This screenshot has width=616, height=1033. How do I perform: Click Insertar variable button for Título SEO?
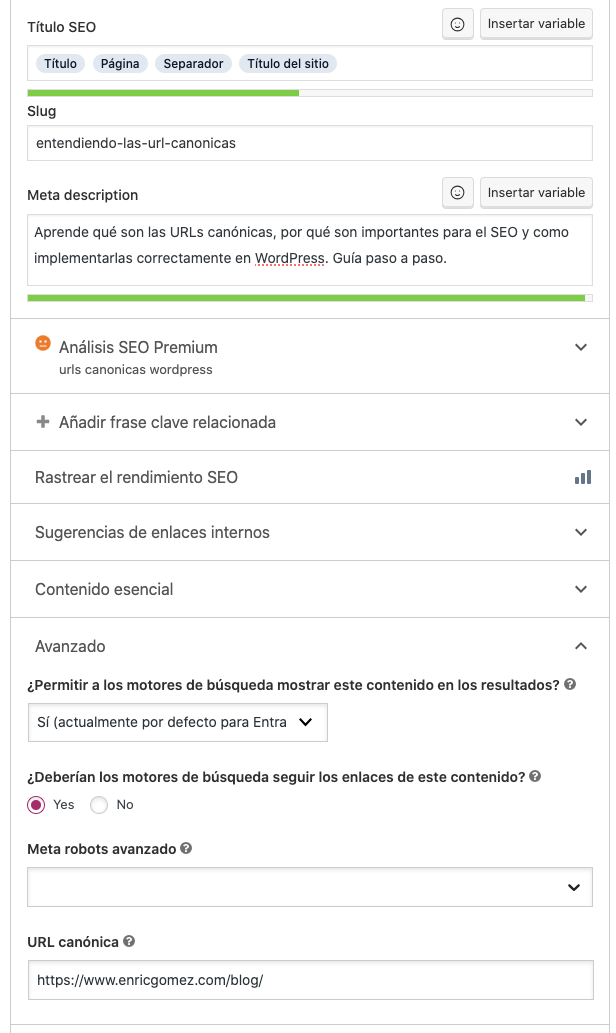click(x=536, y=24)
